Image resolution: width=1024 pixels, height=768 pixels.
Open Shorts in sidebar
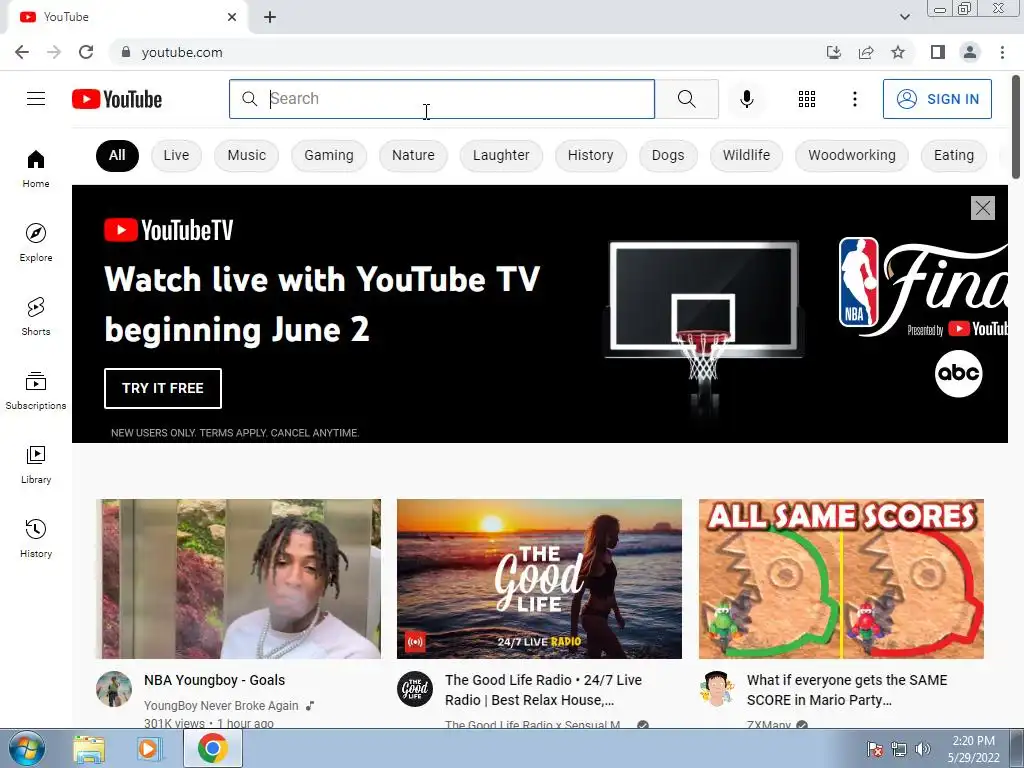[36, 316]
